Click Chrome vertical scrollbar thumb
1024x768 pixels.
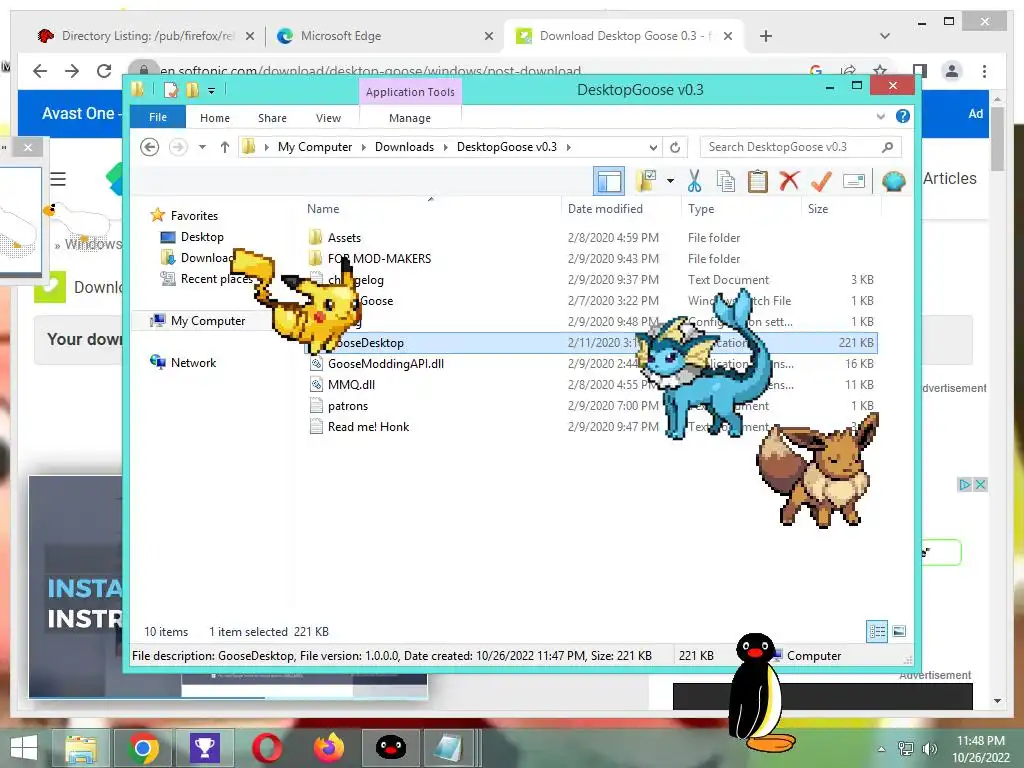pyautogui.click(x=997, y=138)
